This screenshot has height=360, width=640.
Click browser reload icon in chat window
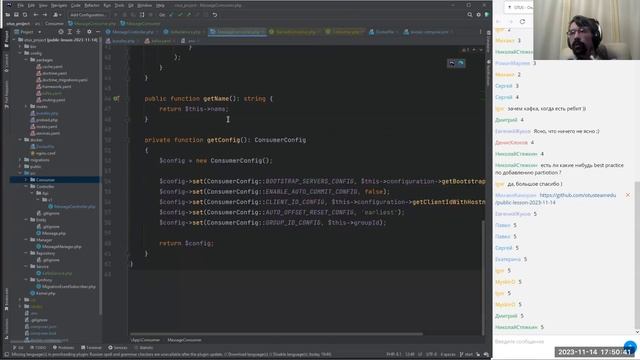[522, 21]
